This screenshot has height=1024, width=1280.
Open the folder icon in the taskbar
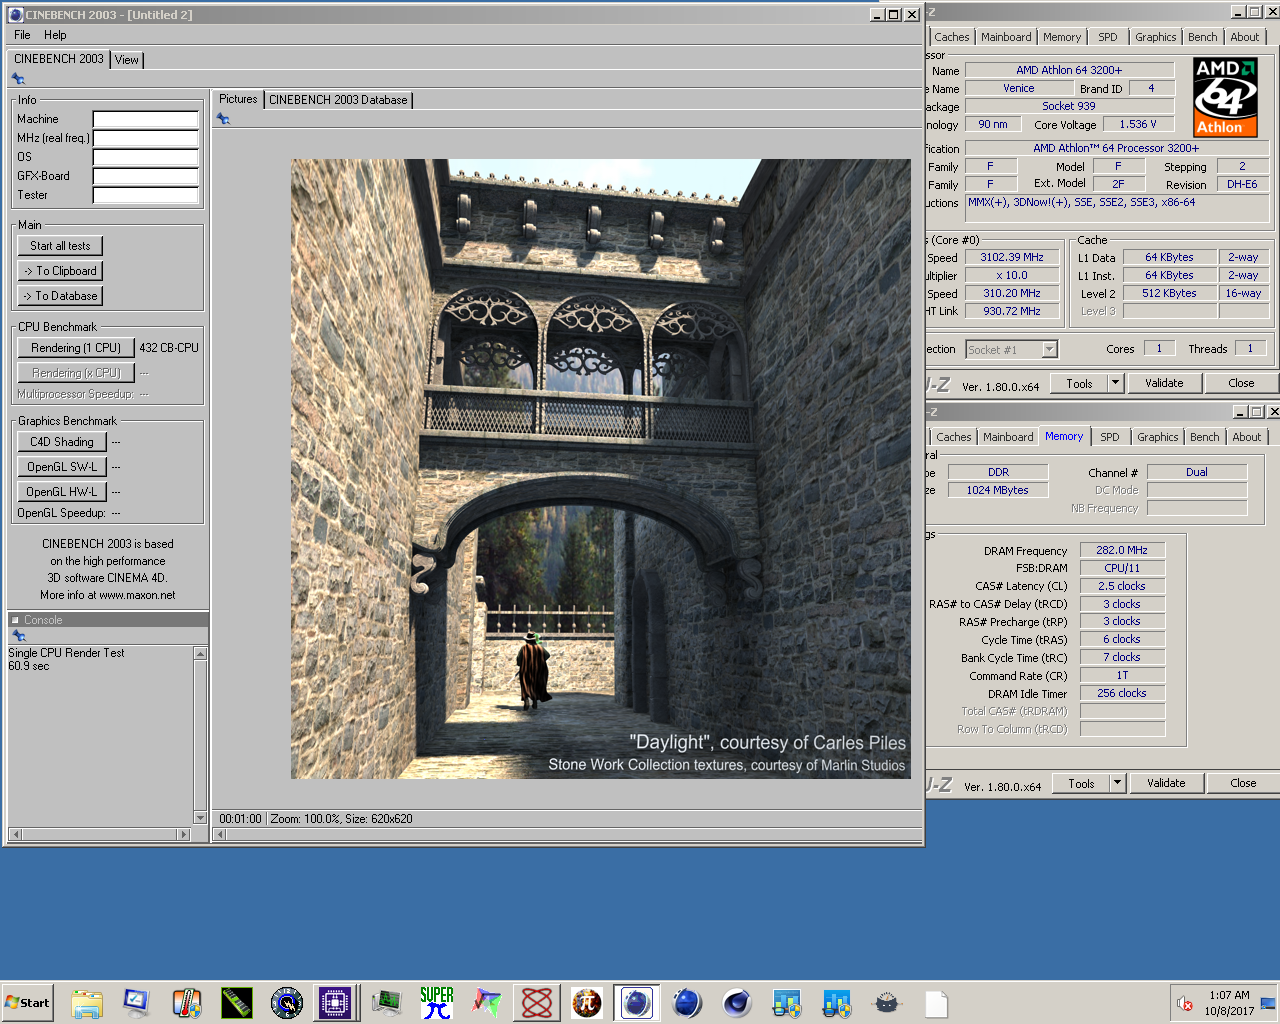click(87, 1003)
